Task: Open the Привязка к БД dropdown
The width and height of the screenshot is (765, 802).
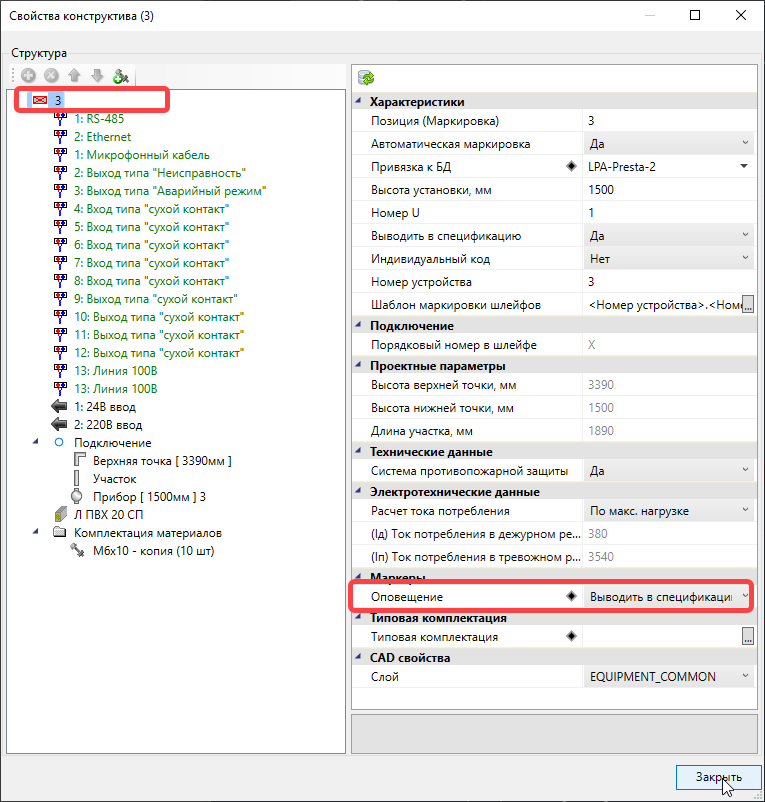Action: (x=745, y=167)
